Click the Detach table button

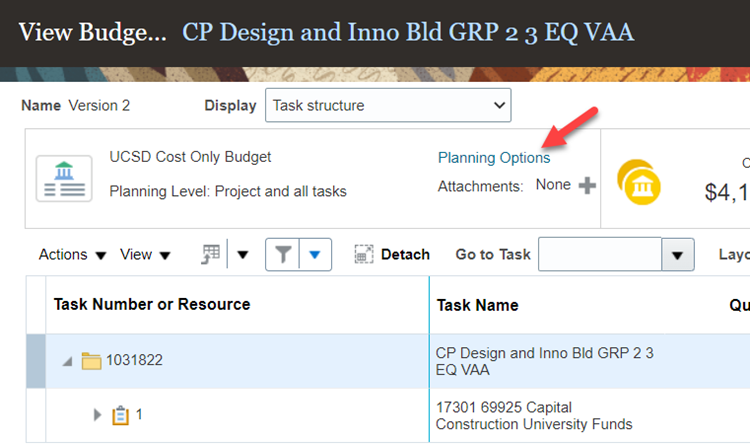click(x=392, y=255)
